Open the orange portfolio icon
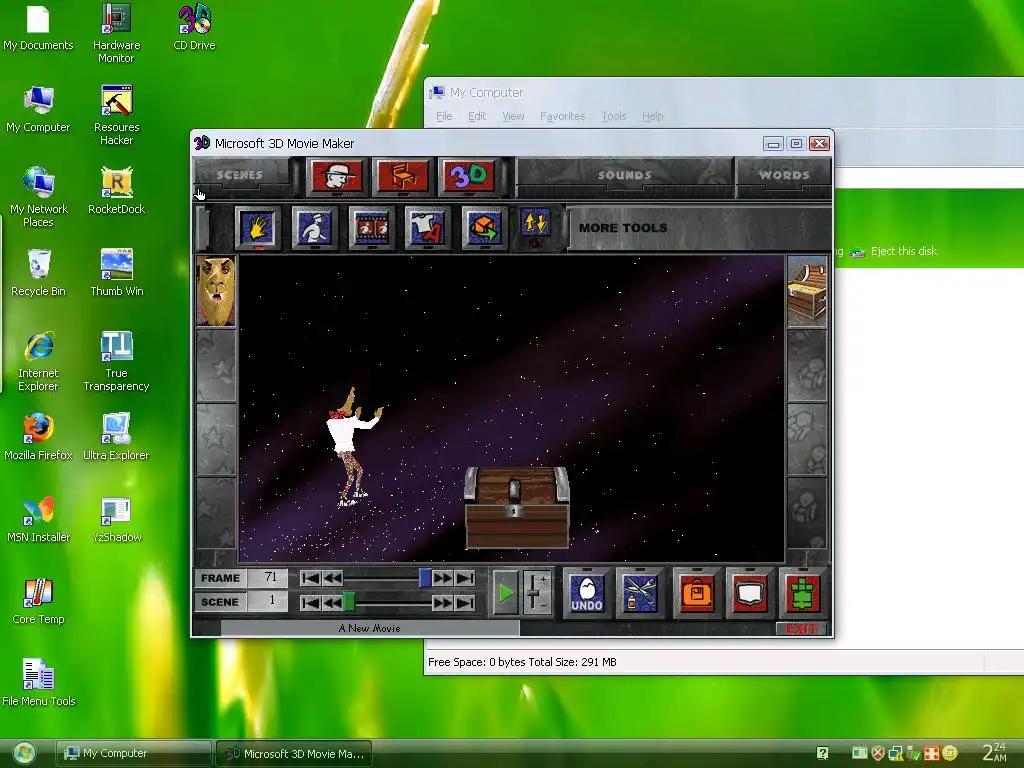Viewport: 1024px width, 768px height. (x=697, y=593)
